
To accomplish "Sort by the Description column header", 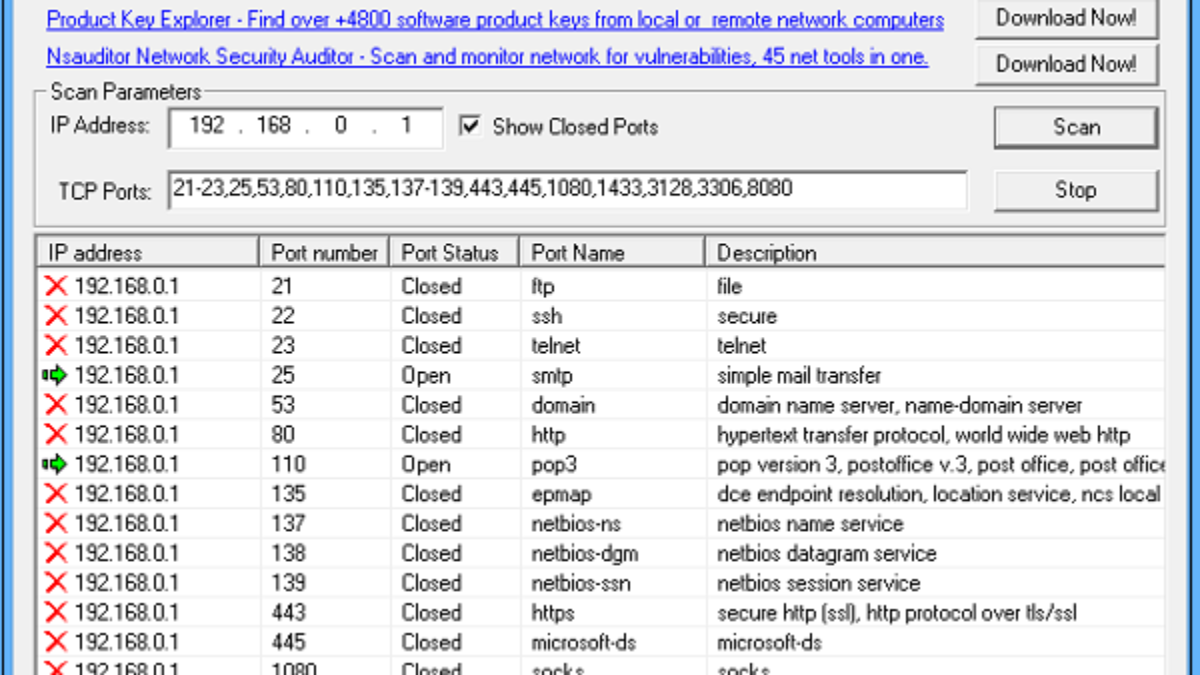I will tap(935, 253).
